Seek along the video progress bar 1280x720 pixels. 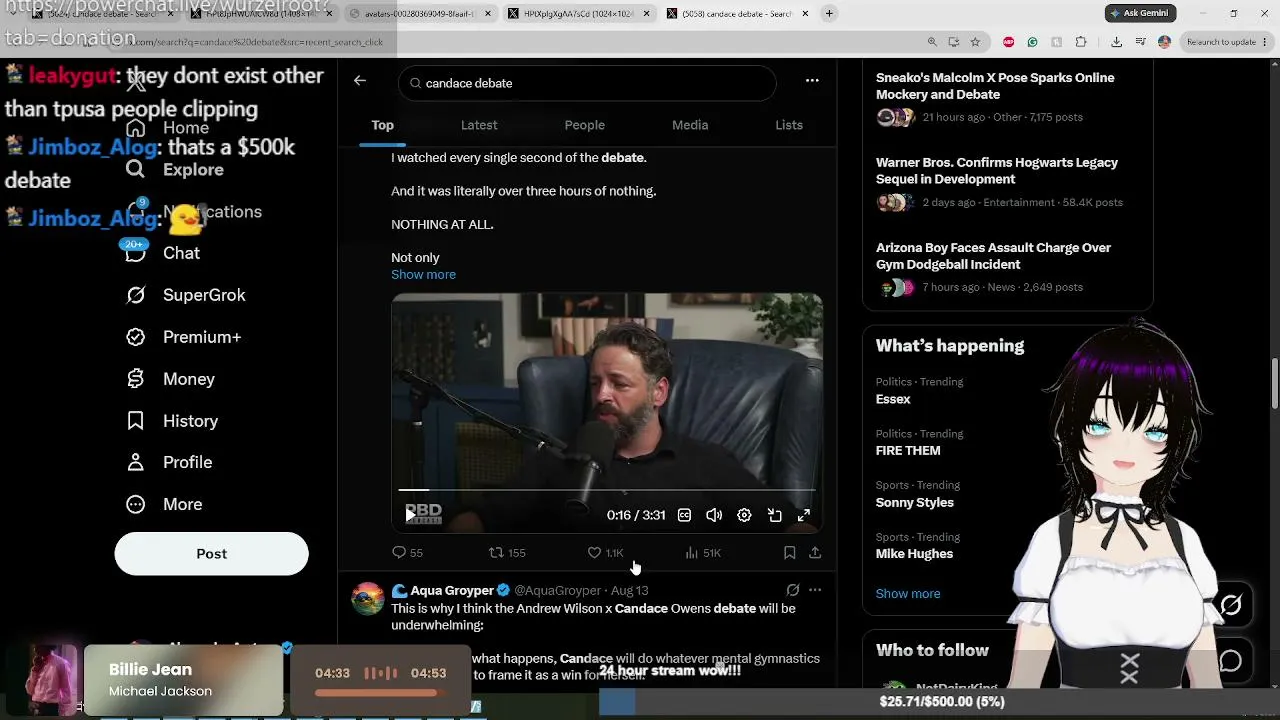tap(607, 490)
